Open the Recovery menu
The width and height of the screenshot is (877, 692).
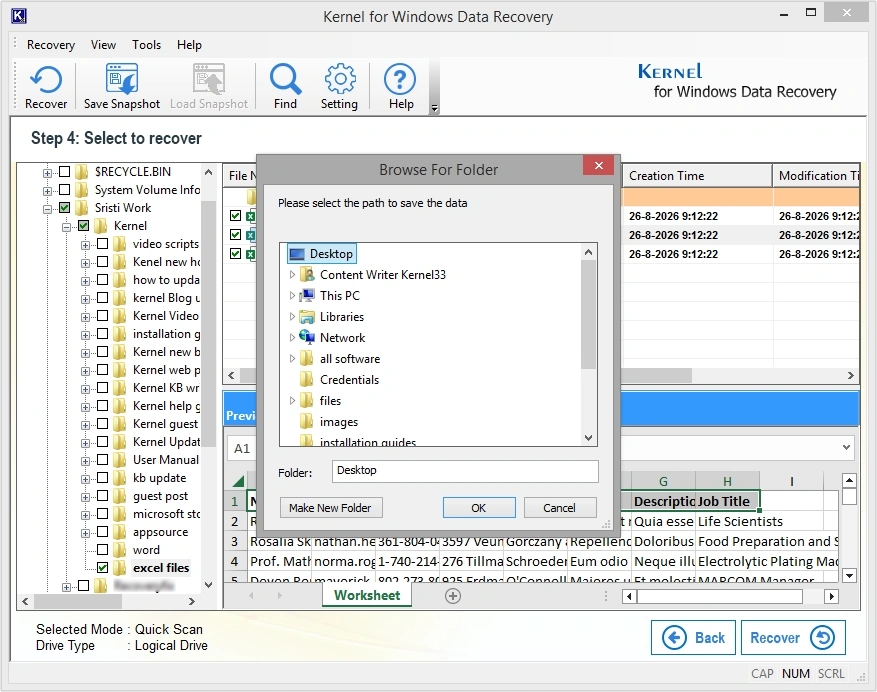coord(51,45)
